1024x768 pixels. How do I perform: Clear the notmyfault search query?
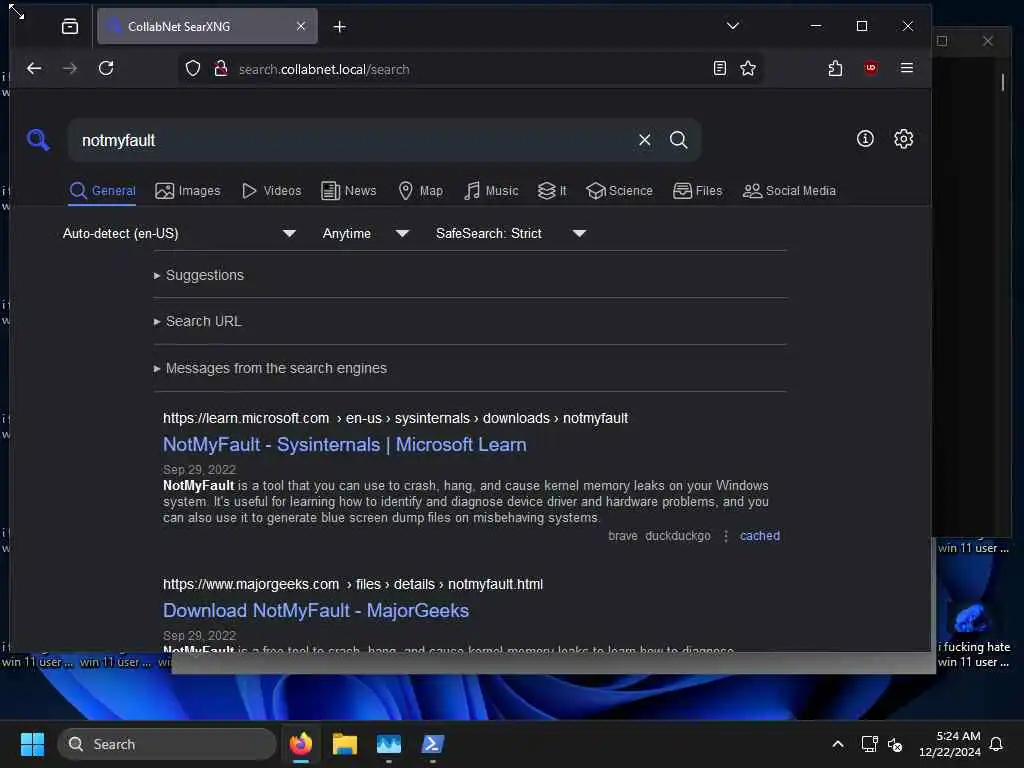pos(645,140)
